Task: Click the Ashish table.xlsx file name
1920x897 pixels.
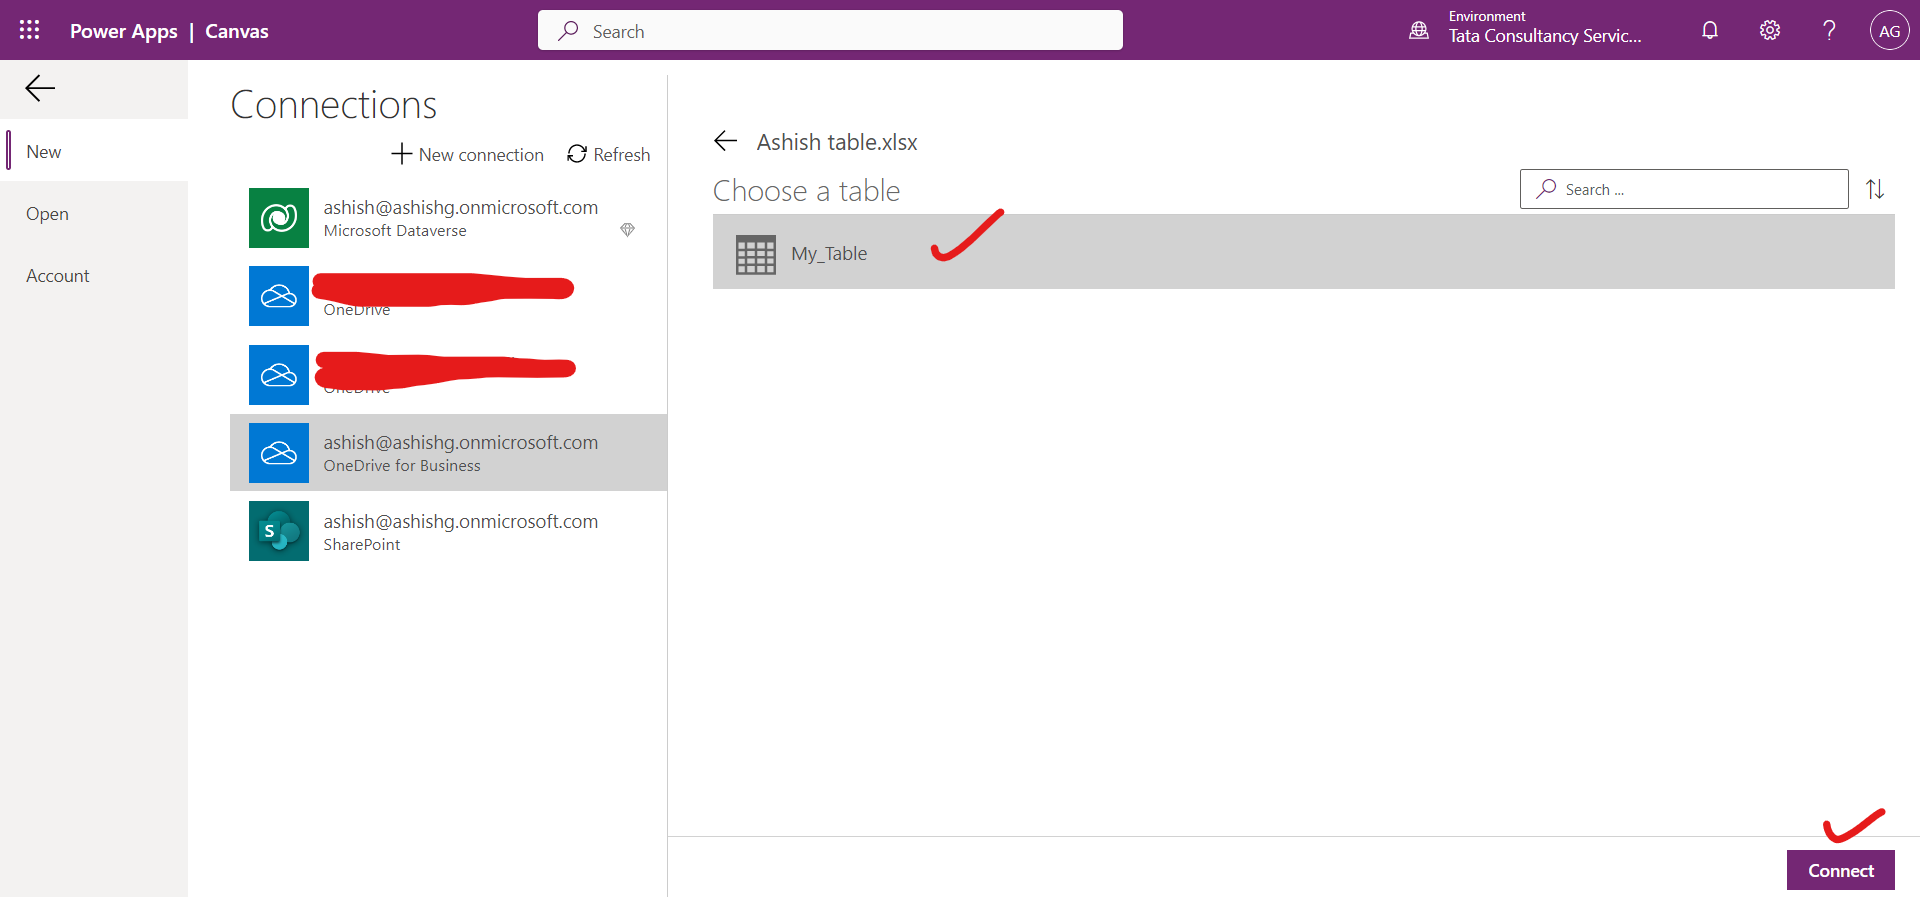Action: click(837, 142)
